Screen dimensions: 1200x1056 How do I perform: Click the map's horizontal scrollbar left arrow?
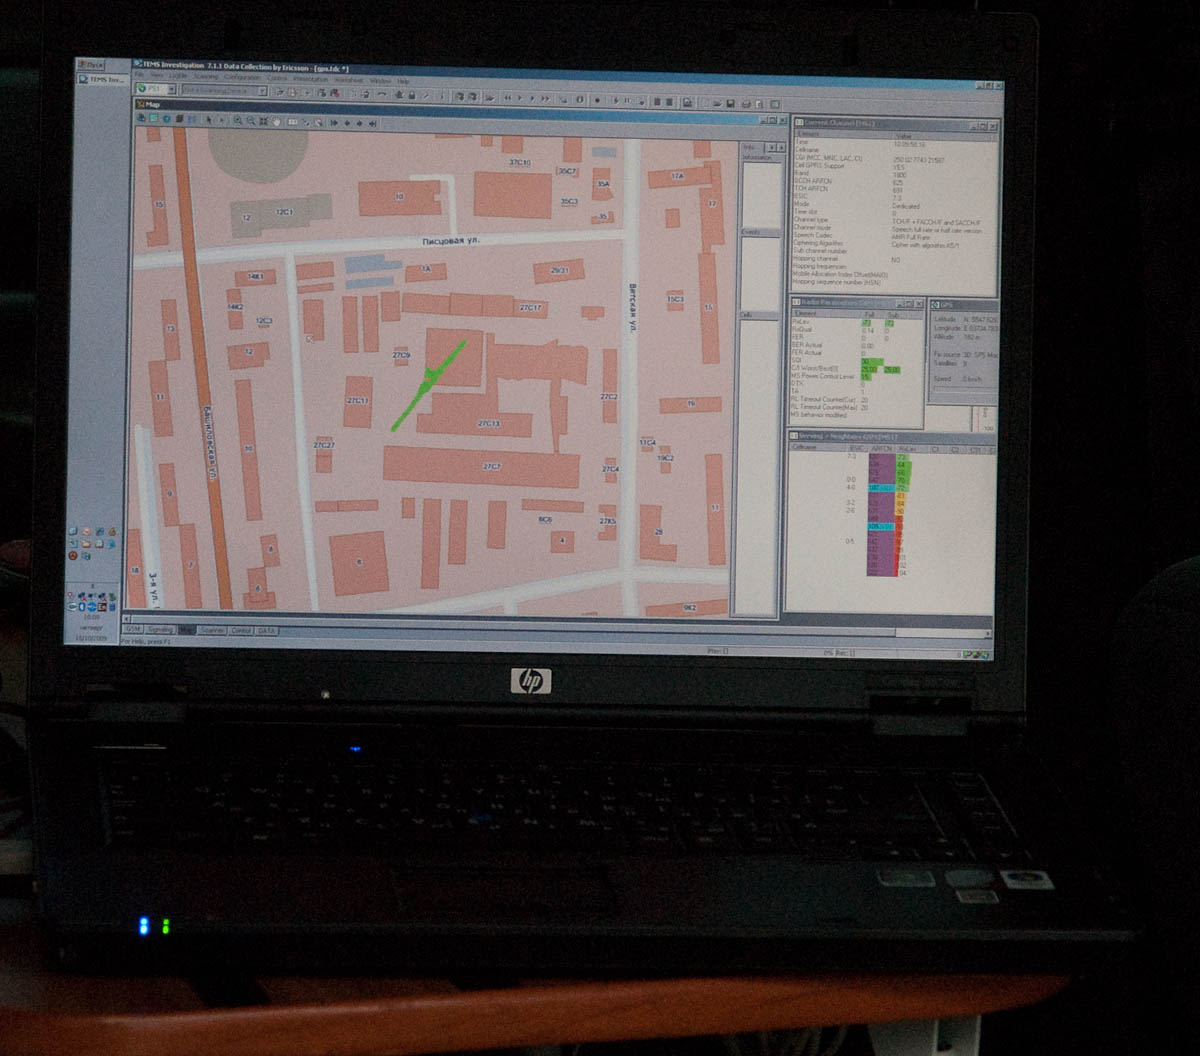point(126,618)
